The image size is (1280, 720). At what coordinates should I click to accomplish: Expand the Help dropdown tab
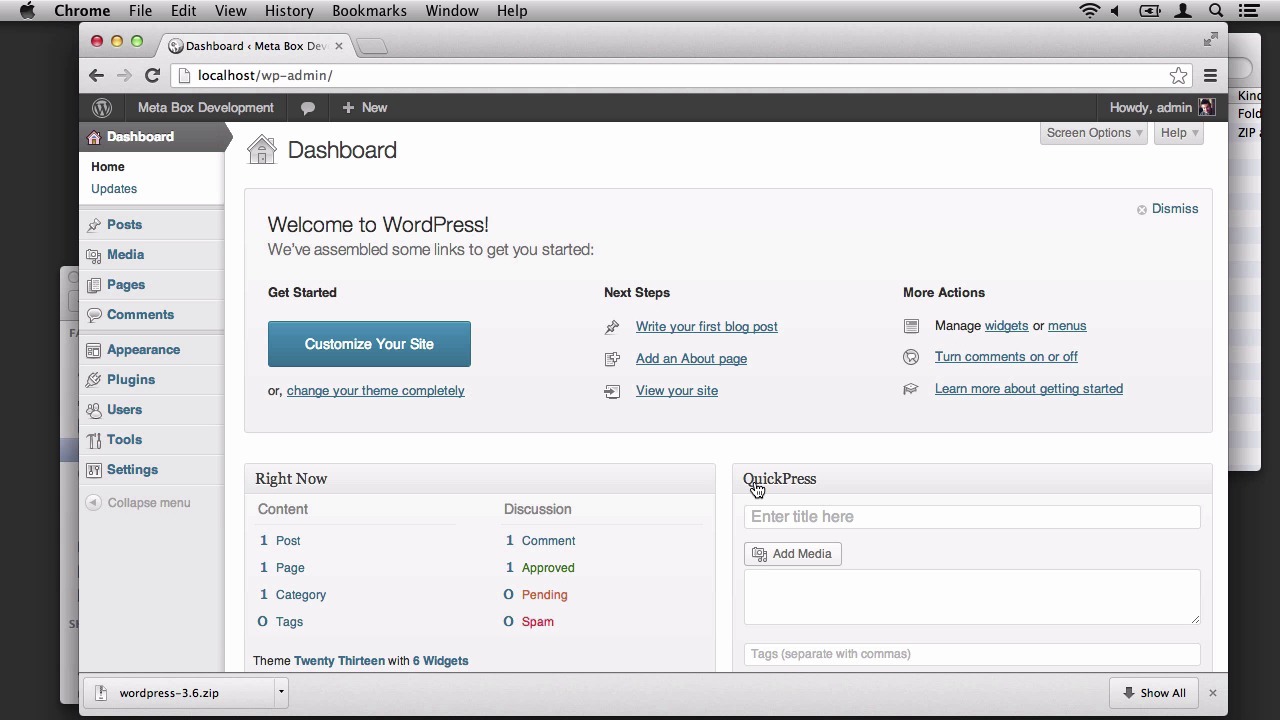click(1179, 133)
